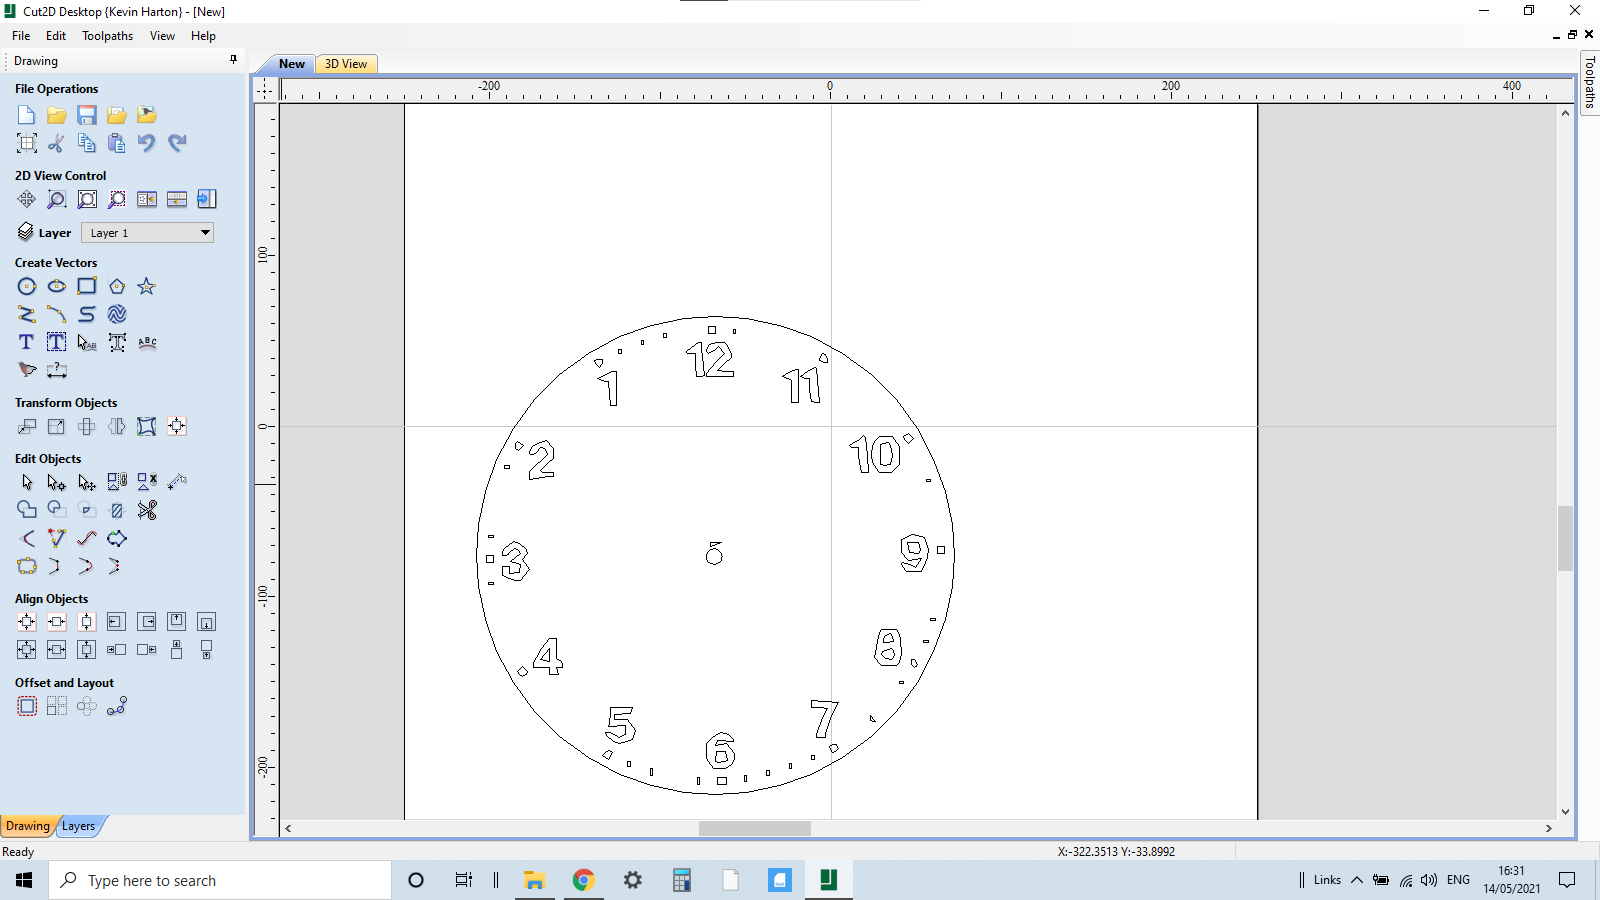
Task: Expand the Links taskbar chevron
Action: click(x=1356, y=880)
